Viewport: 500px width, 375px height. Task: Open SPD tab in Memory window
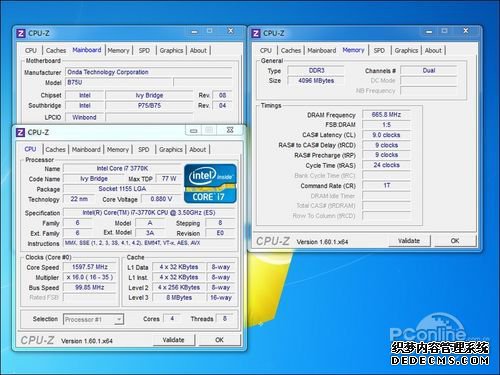(x=379, y=51)
